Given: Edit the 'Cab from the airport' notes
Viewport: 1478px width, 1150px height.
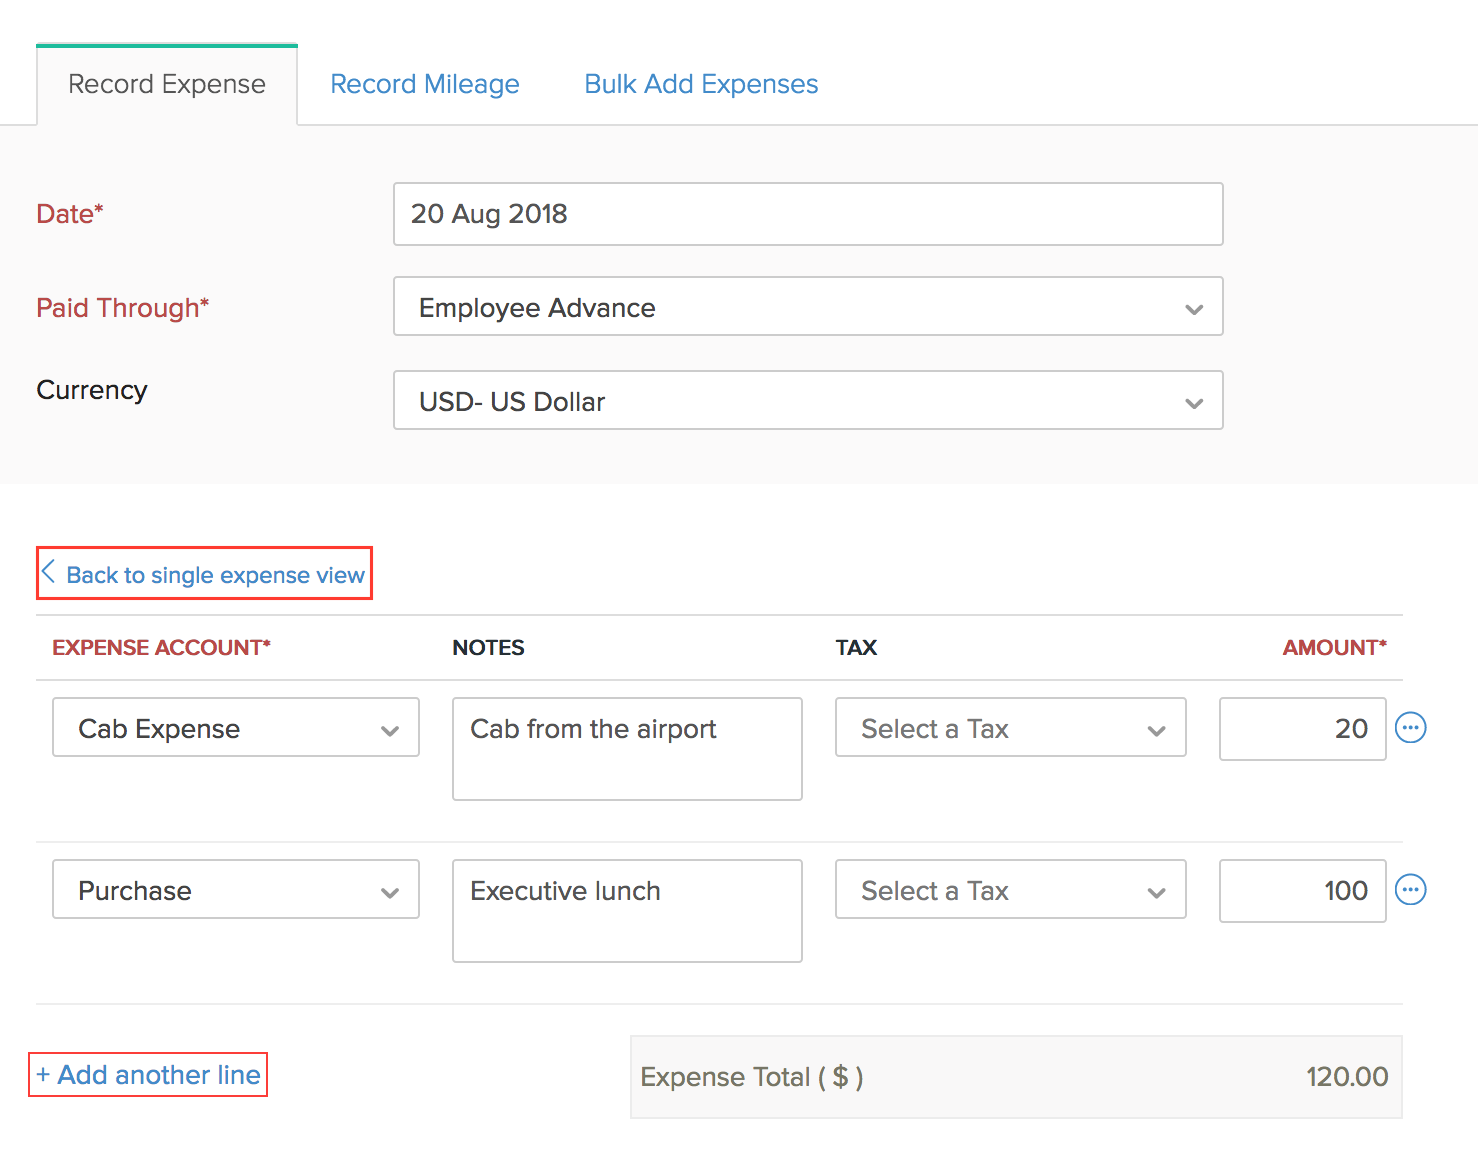Looking at the screenshot, I should (627, 749).
